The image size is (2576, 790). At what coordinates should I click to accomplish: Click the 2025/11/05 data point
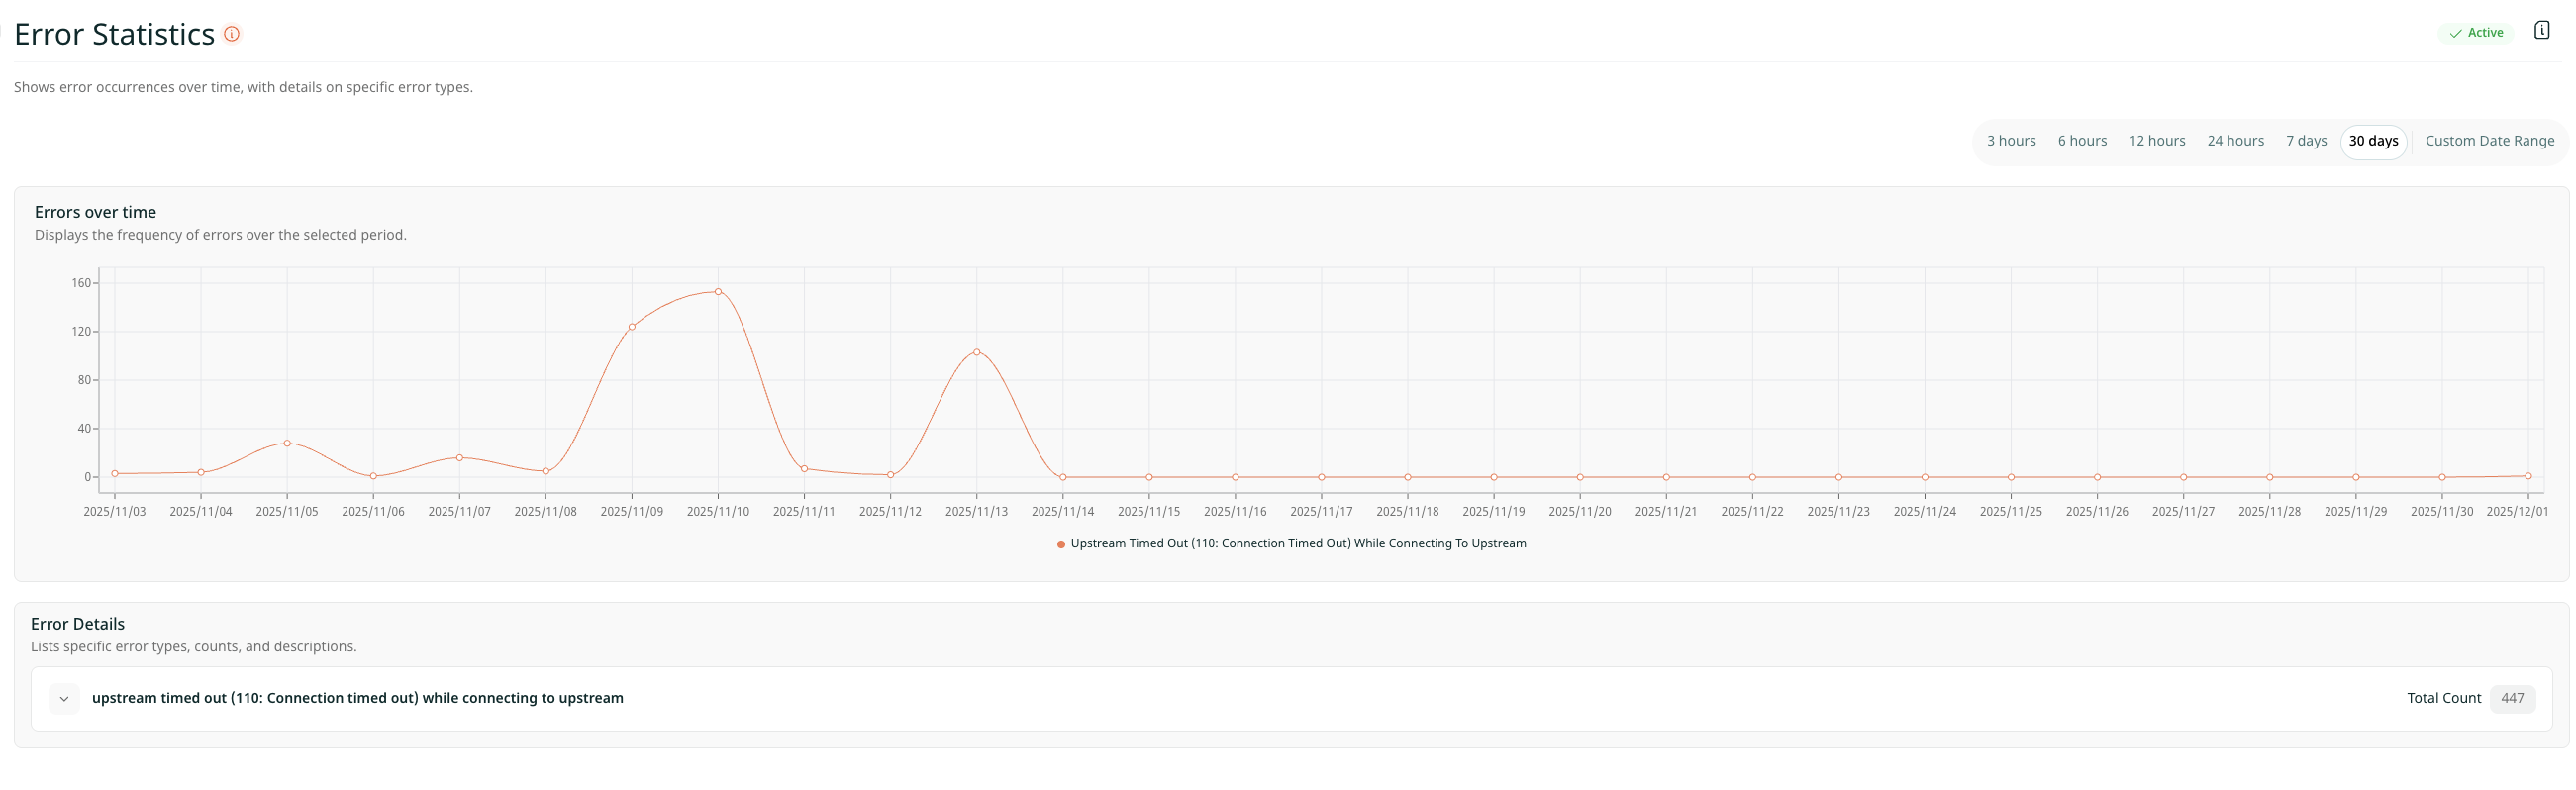pos(287,443)
